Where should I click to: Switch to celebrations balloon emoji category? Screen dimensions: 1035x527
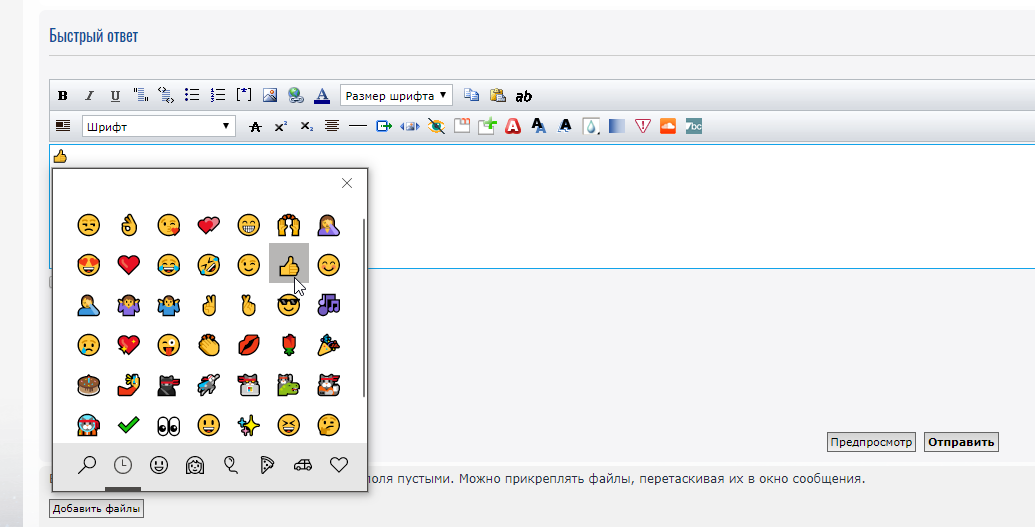click(230, 465)
